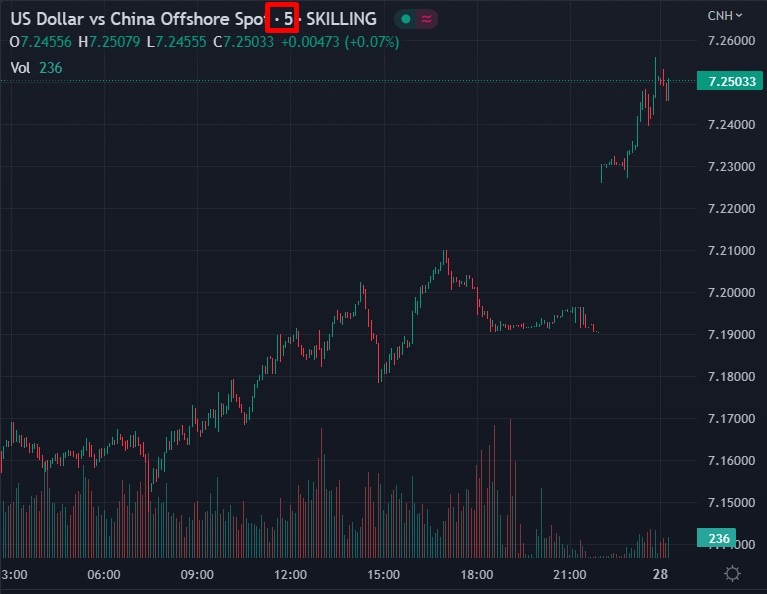
Task: Click the 7.24000 price axis label
Action: (x=731, y=125)
